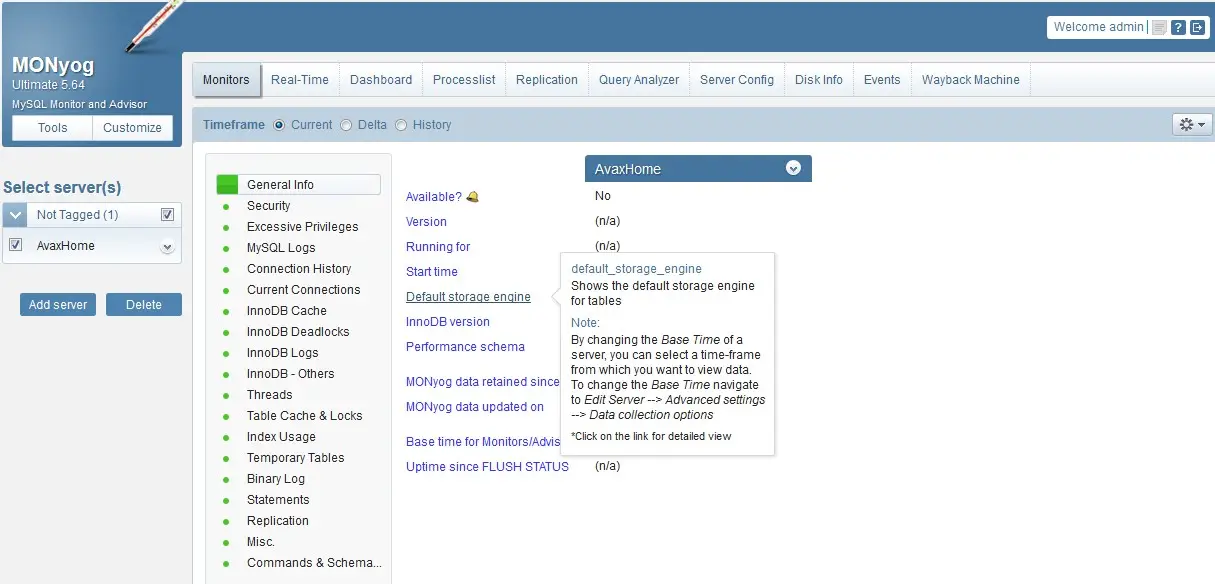
Task: Open Statements monitor group
Action: tap(278, 500)
